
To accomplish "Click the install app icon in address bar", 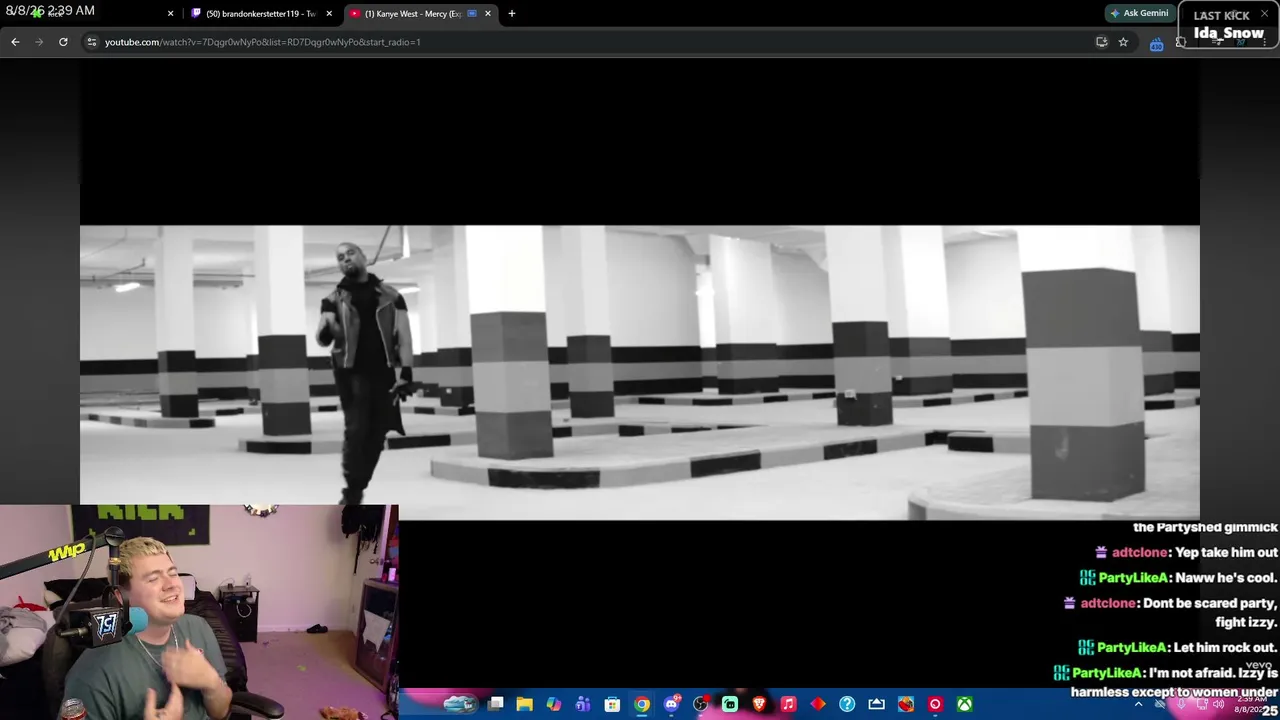I will pos(1102,42).
